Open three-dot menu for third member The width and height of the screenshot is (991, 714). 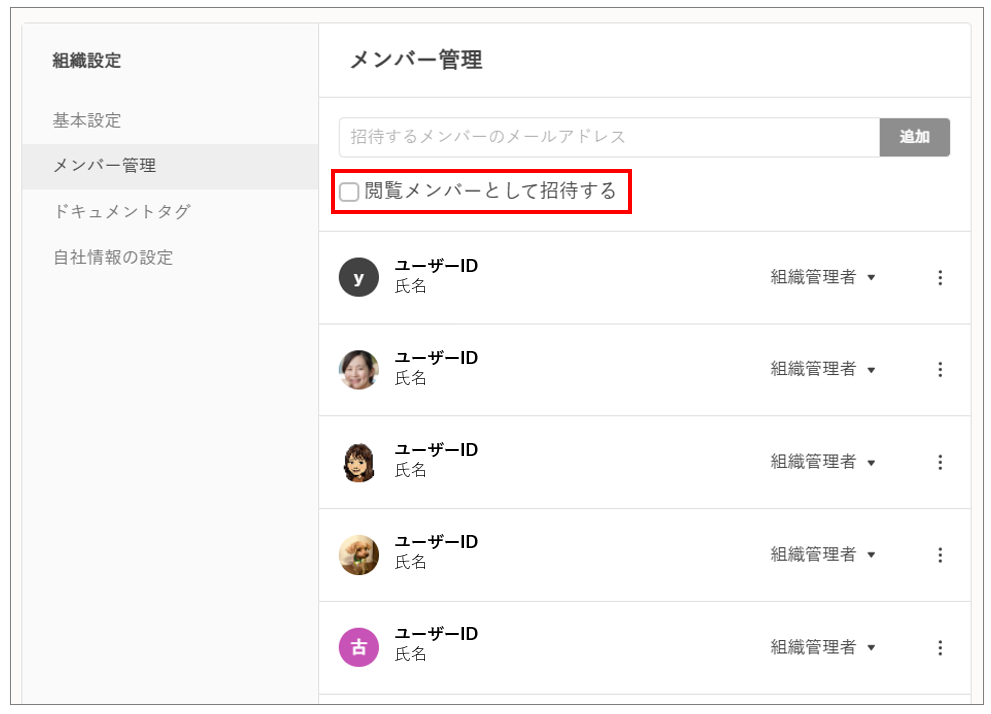point(940,462)
